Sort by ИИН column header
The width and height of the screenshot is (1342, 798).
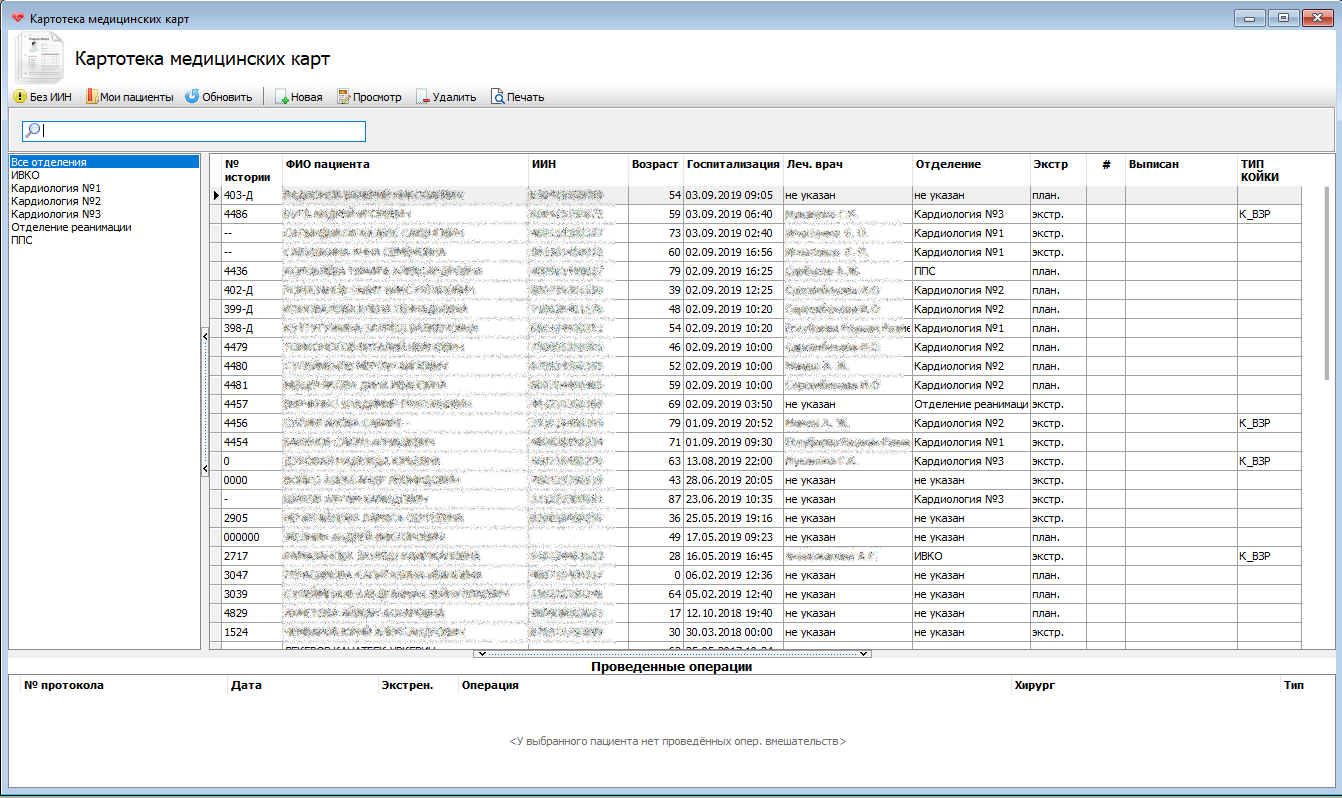click(x=579, y=170)
